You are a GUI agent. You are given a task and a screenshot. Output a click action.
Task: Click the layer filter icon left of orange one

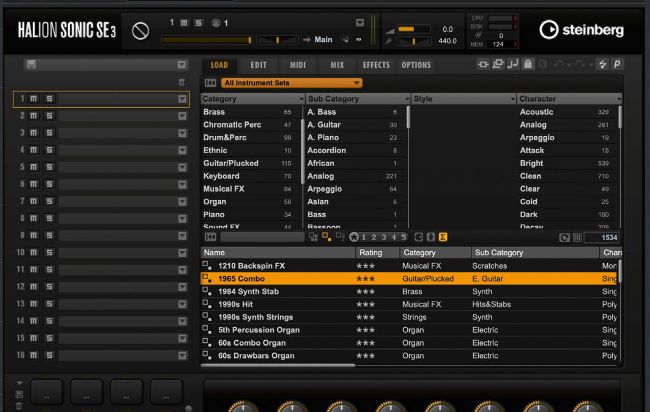coord(313,237)
